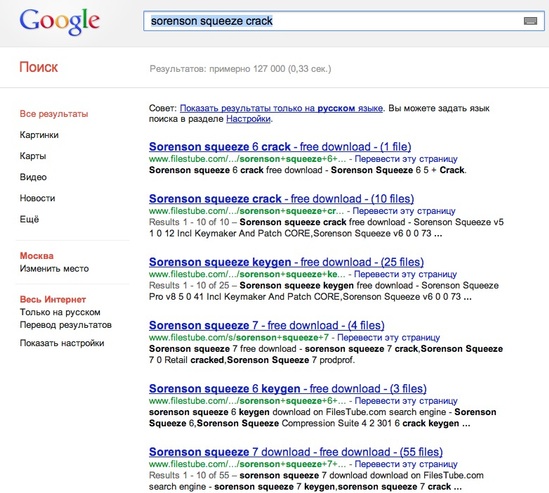Open the Настройки link in tip
This screenshot has width=549, height=493.
point(249,119)
